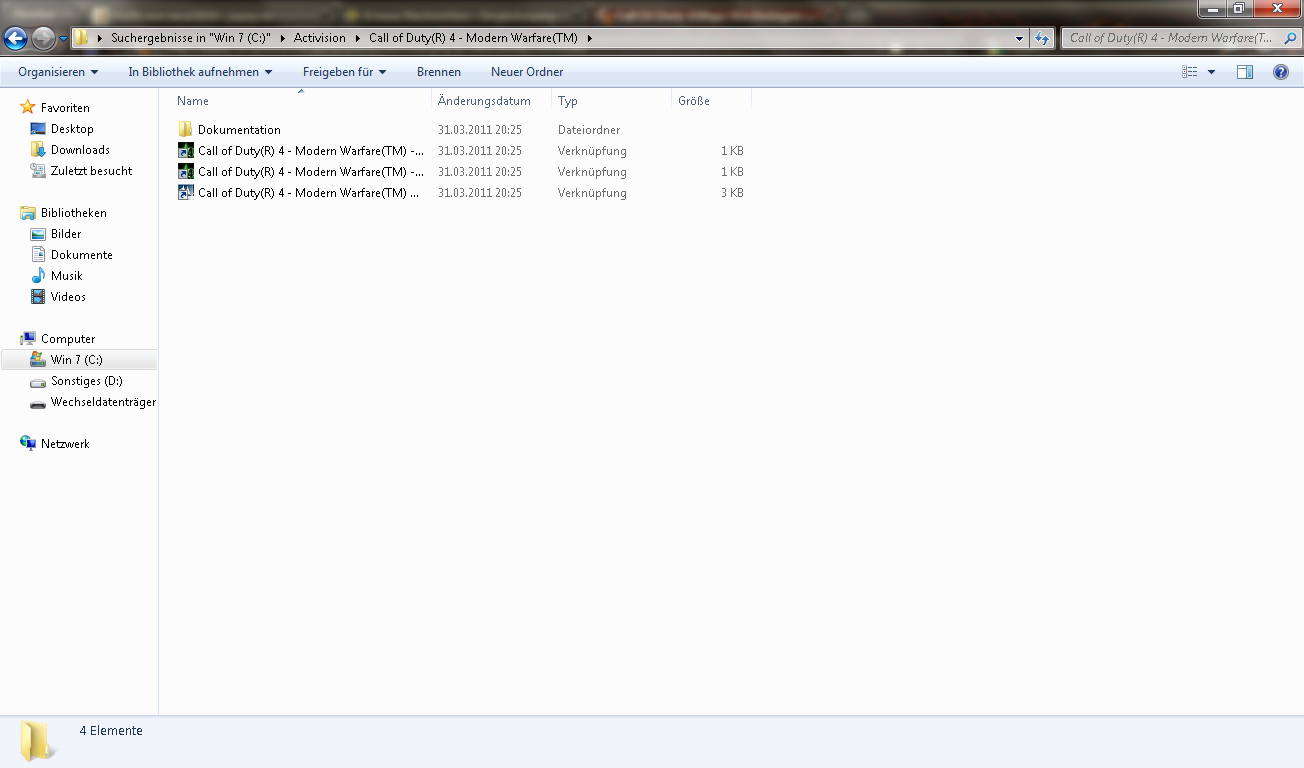This screenshot has height=768, width=1304.
Task: Change the view using the view icon
Action: 1190,72
